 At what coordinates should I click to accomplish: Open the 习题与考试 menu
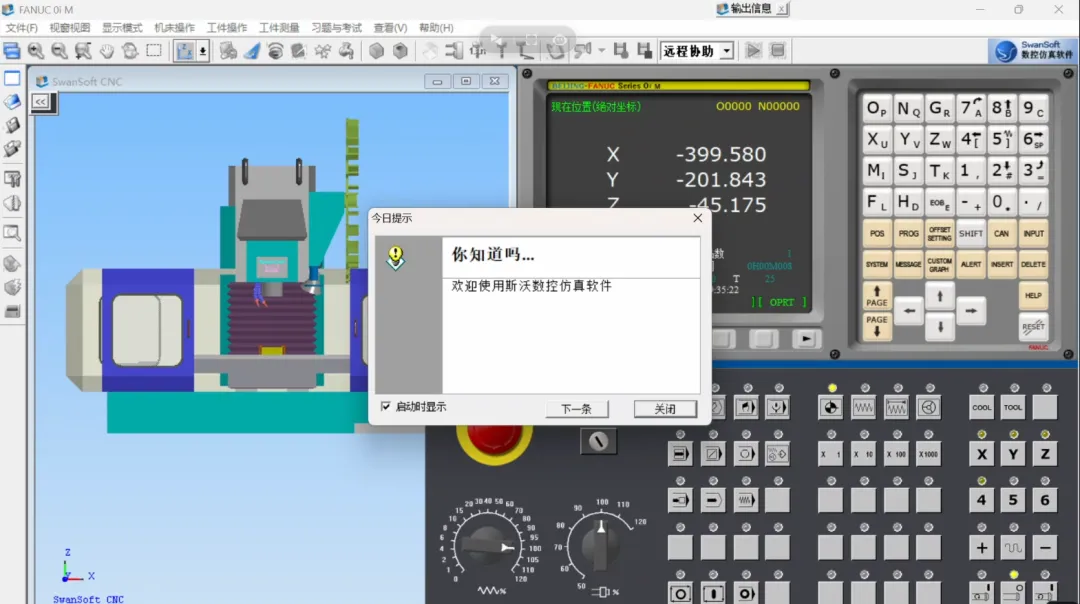click(x=336, y=28)
